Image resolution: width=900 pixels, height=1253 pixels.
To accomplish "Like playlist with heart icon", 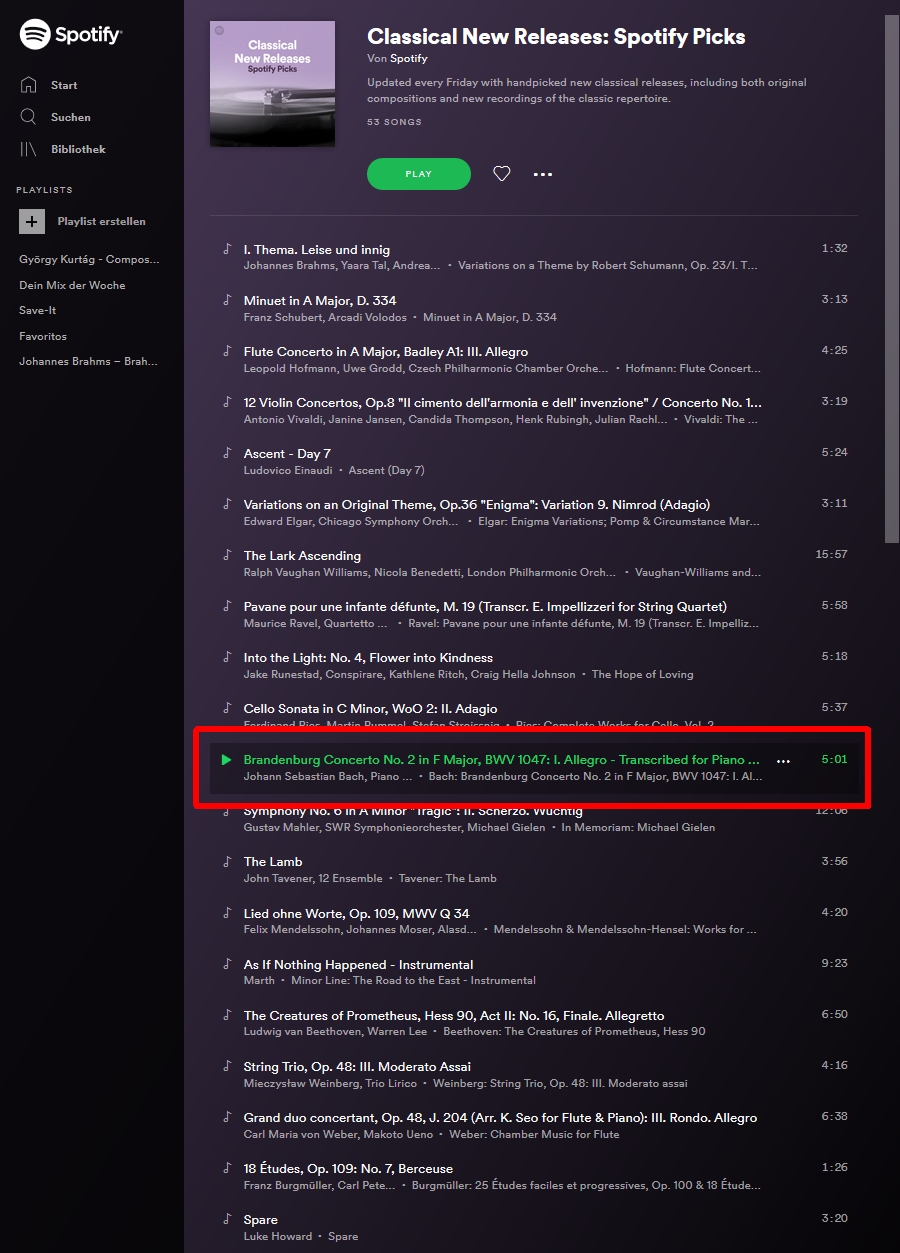I will [x=502, y=174].
